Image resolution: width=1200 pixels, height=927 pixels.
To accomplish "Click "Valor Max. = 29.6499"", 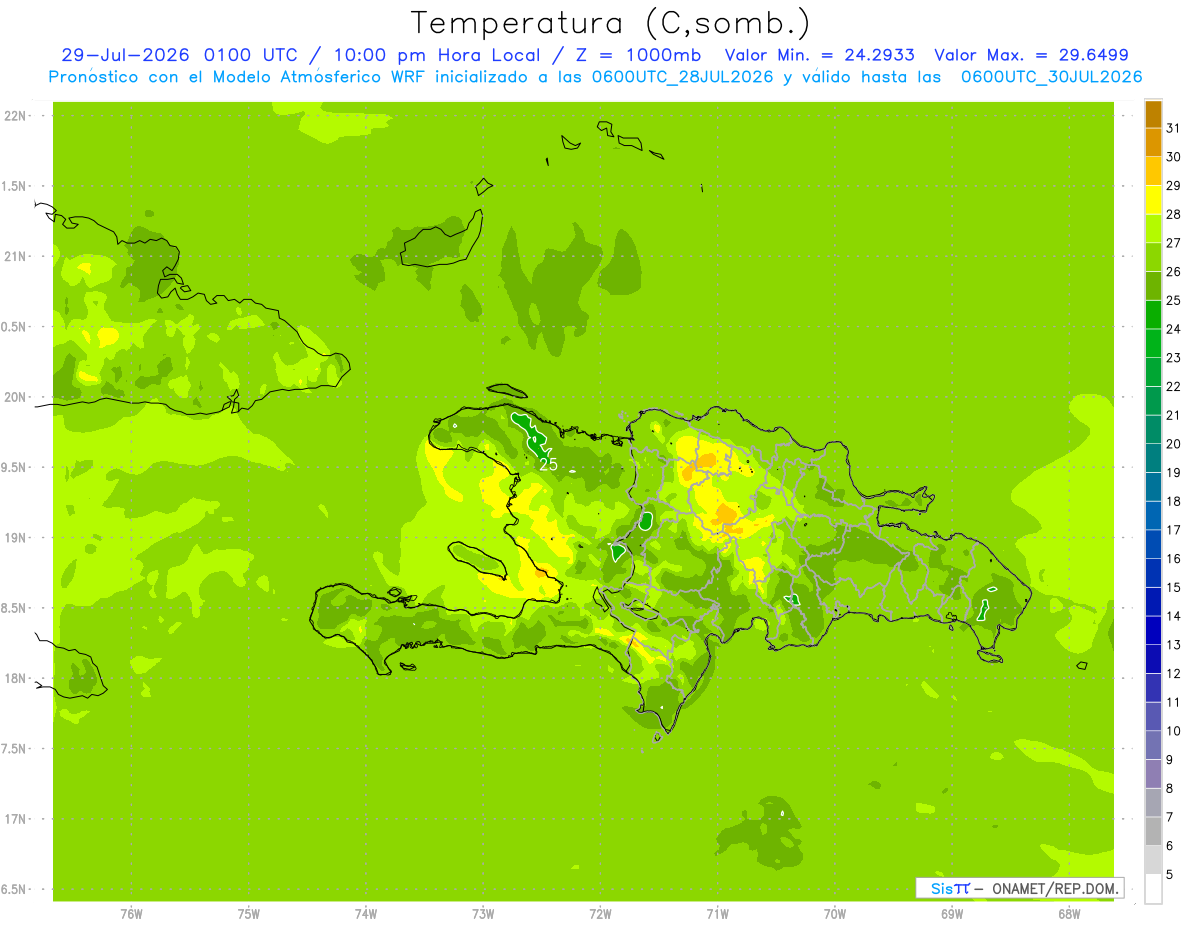I will point(1031,55).
